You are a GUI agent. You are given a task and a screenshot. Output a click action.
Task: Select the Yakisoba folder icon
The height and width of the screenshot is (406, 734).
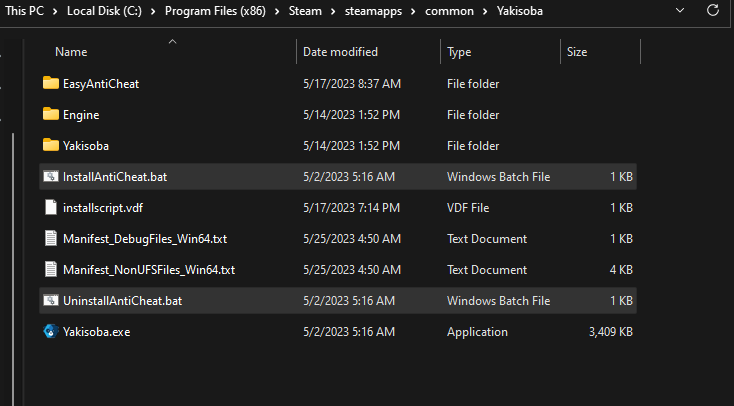click(x=51, y=145)
